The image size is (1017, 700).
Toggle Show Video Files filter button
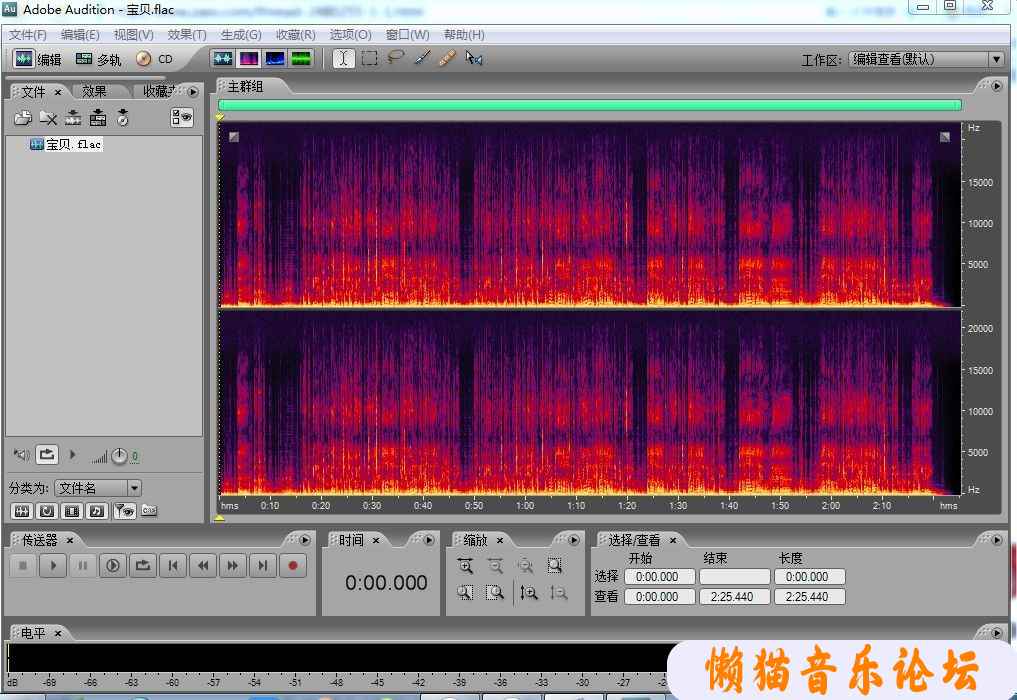[x=72, y=511]
